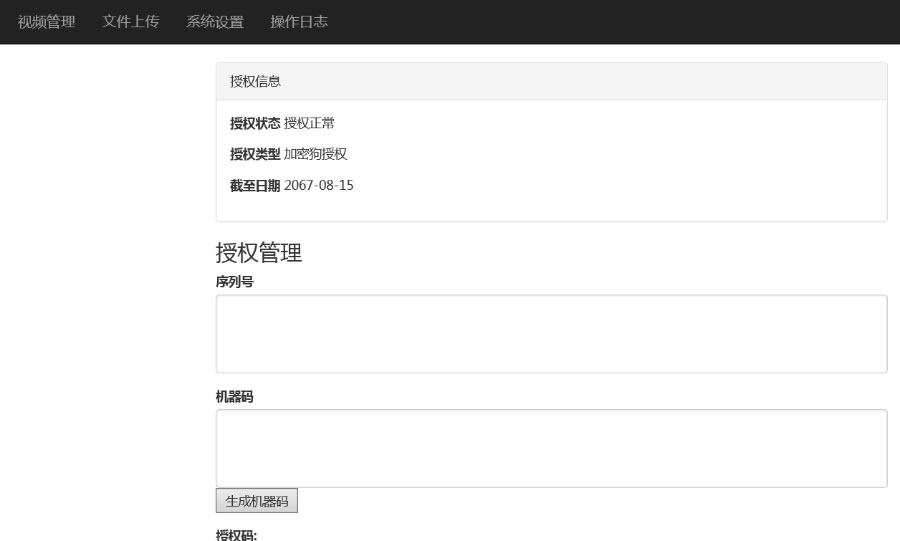Screen dimensions: 900x541
Task: Open the 视频管理 menu item
Action: click(x=47, y=22)
